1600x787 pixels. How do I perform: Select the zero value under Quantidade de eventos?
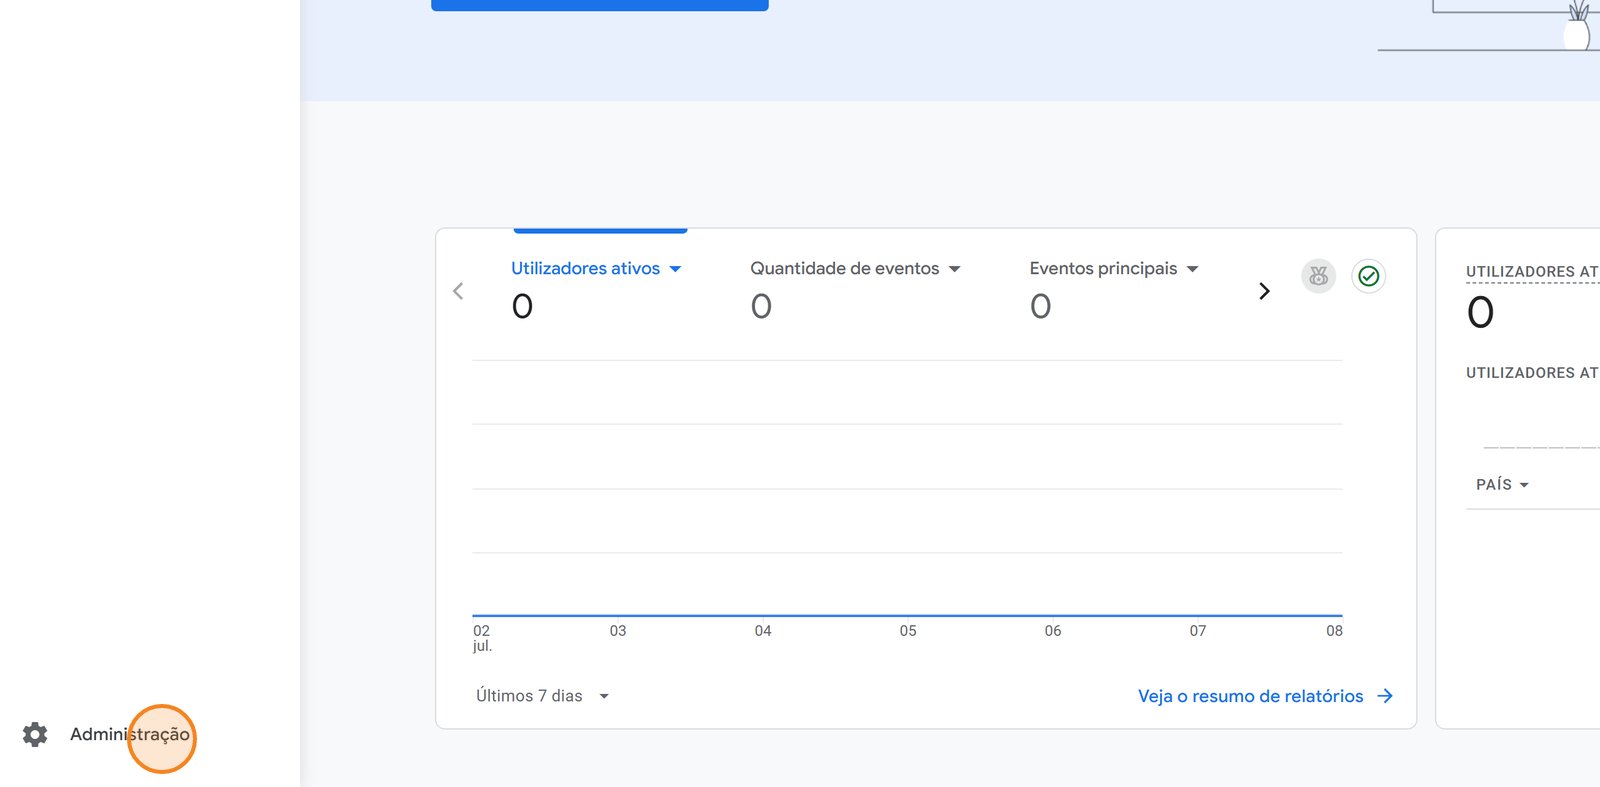pos(761,306)
